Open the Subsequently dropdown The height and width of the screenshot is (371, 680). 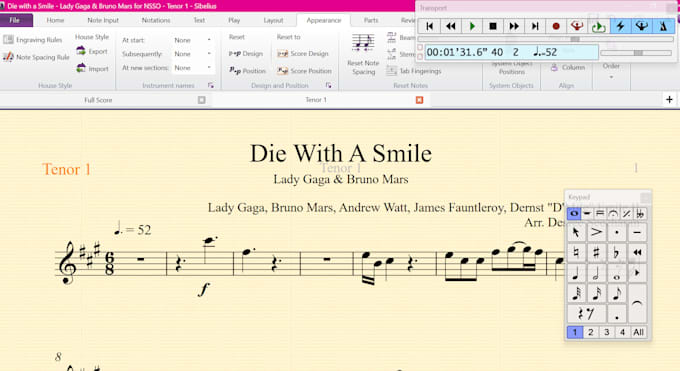(193, 54)
